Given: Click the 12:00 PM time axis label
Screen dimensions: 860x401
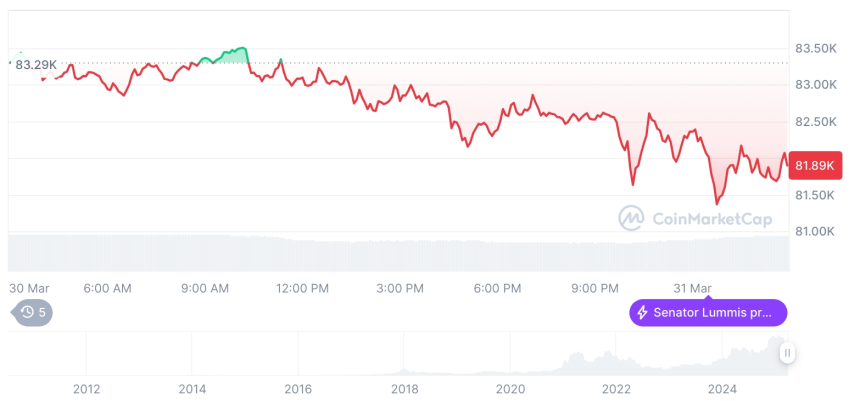Looking at the screenshot, I should click(302, 288).
